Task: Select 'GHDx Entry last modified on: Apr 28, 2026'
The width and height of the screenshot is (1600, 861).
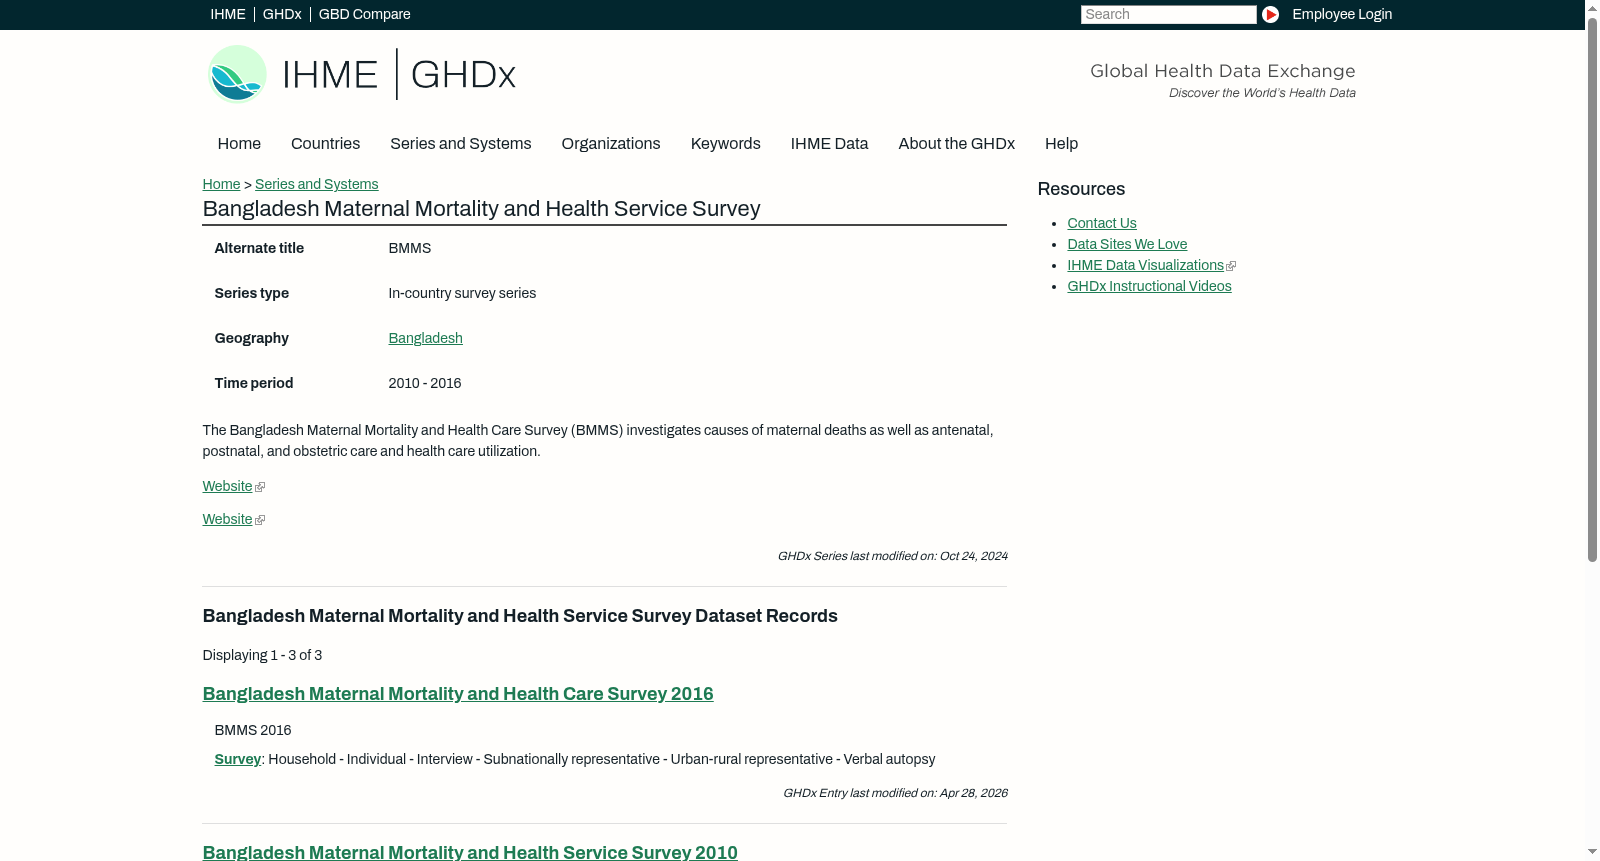Action: point(895,793)
